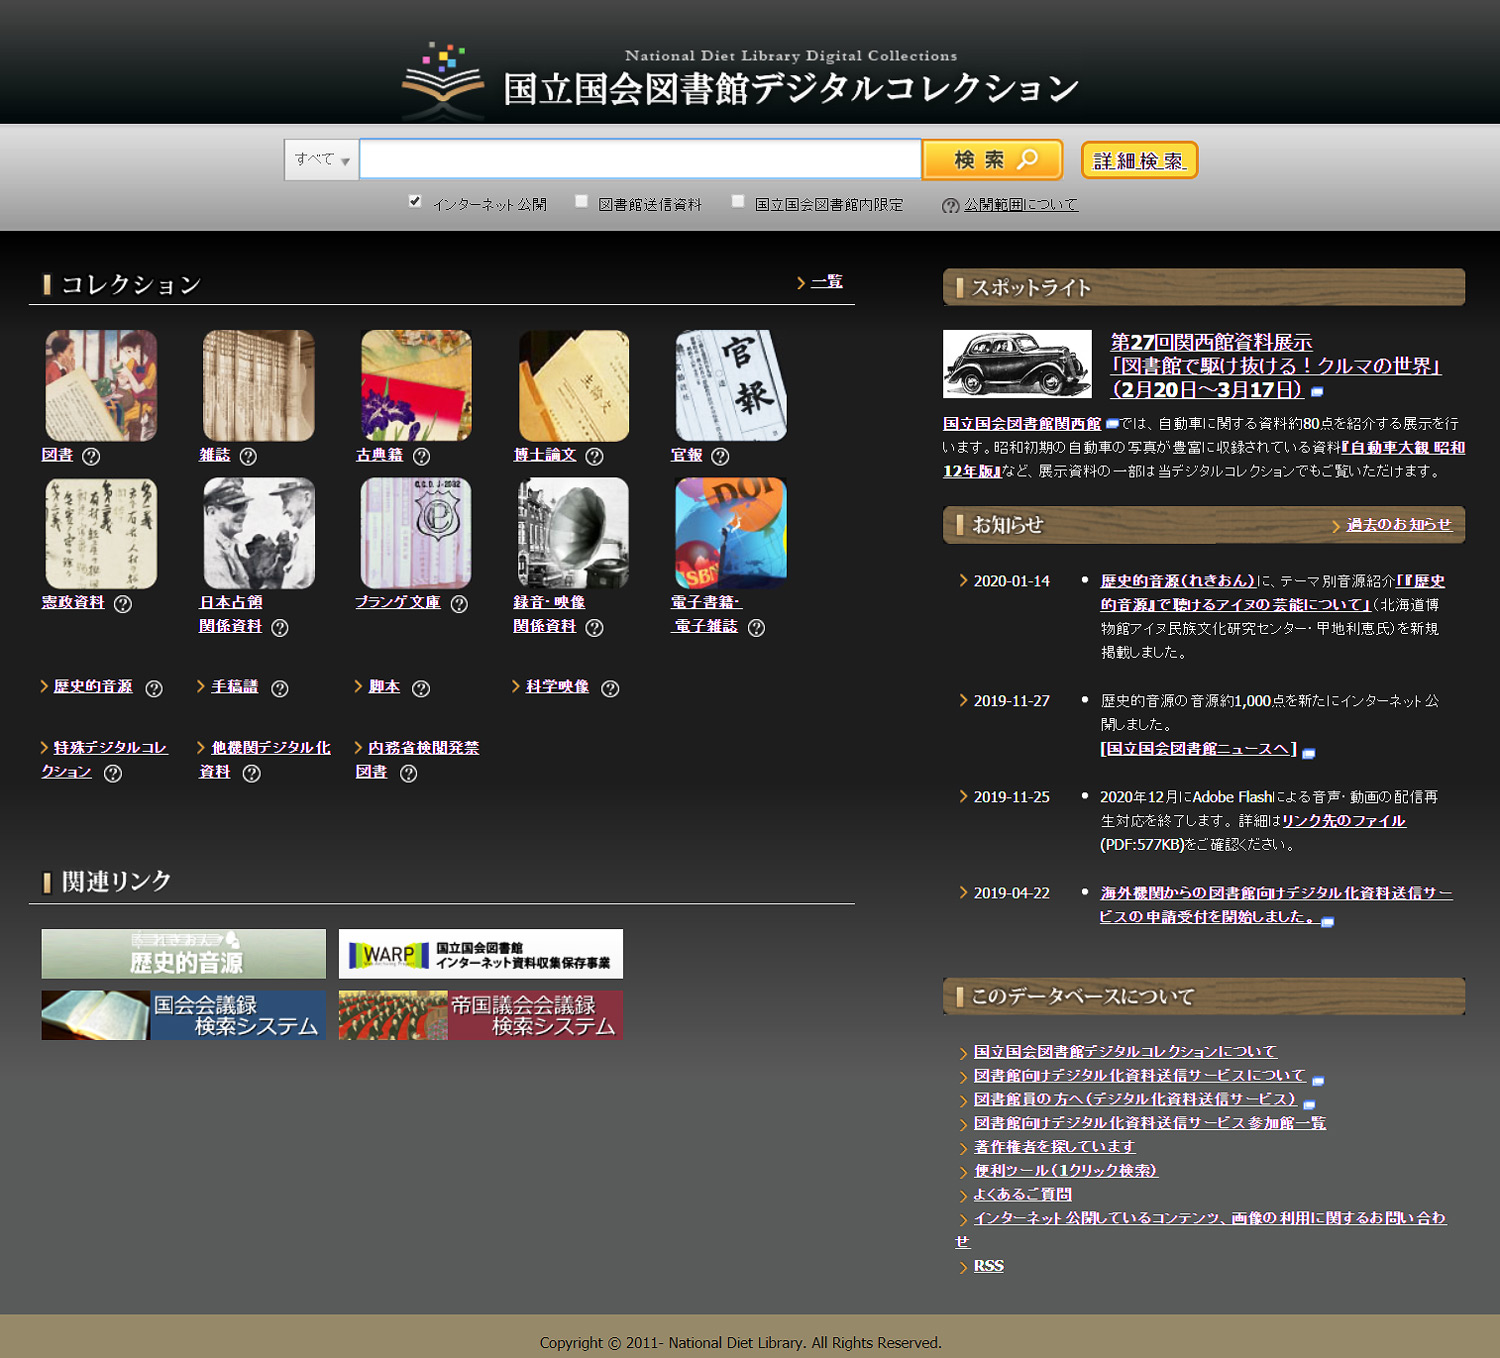Open the 科学映像 collection link
The image size is (1500, 1358).
point(557,686)
